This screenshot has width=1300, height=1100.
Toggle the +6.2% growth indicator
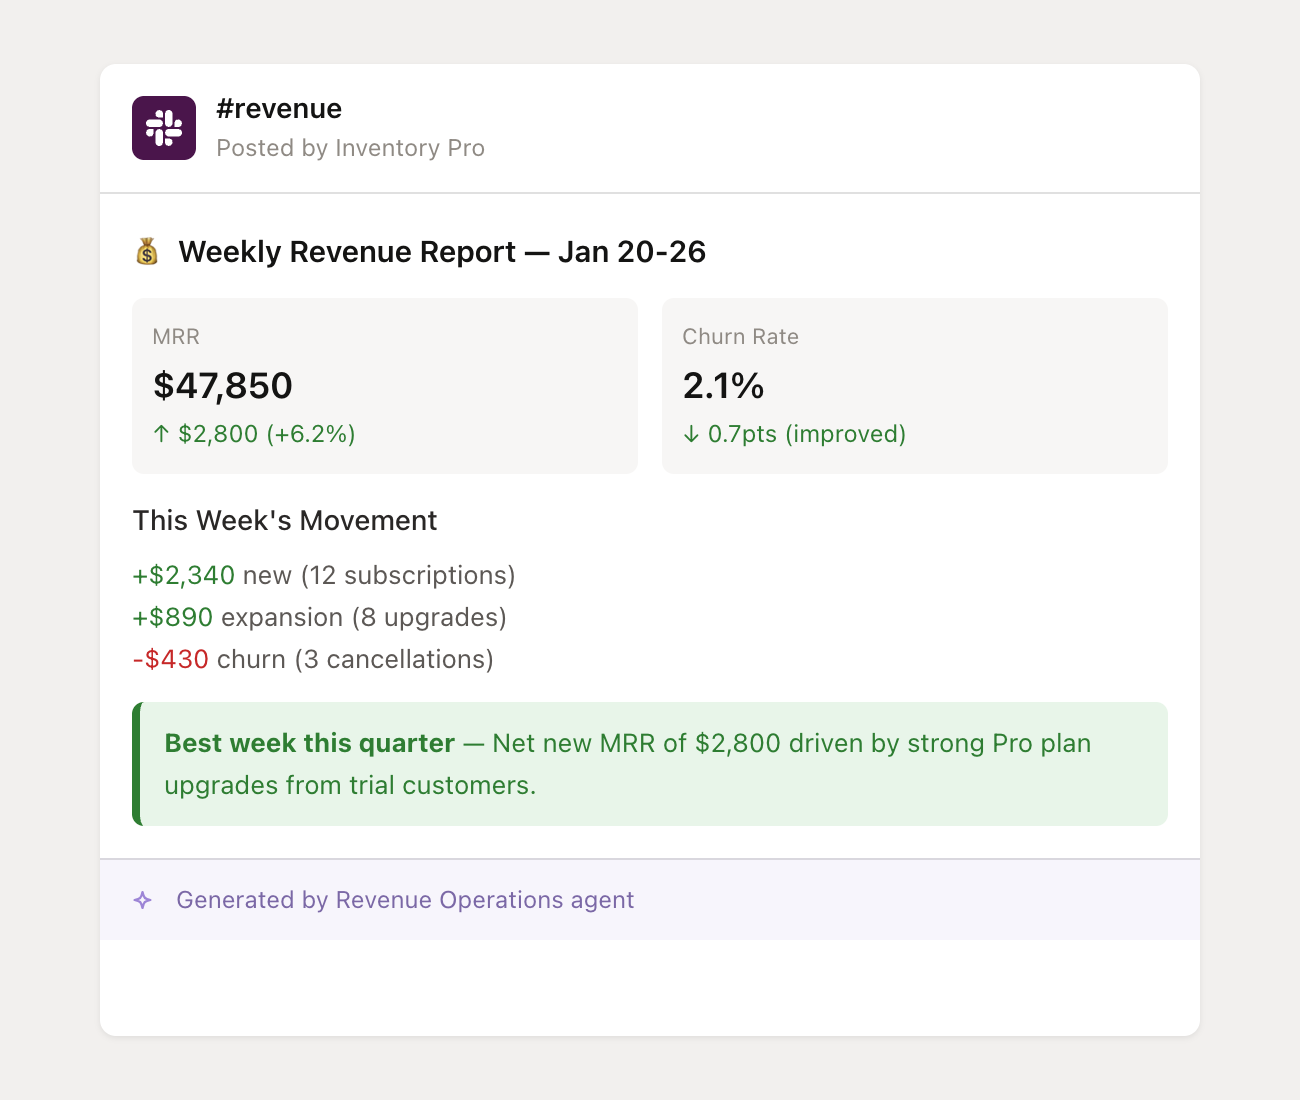[311, 434]
